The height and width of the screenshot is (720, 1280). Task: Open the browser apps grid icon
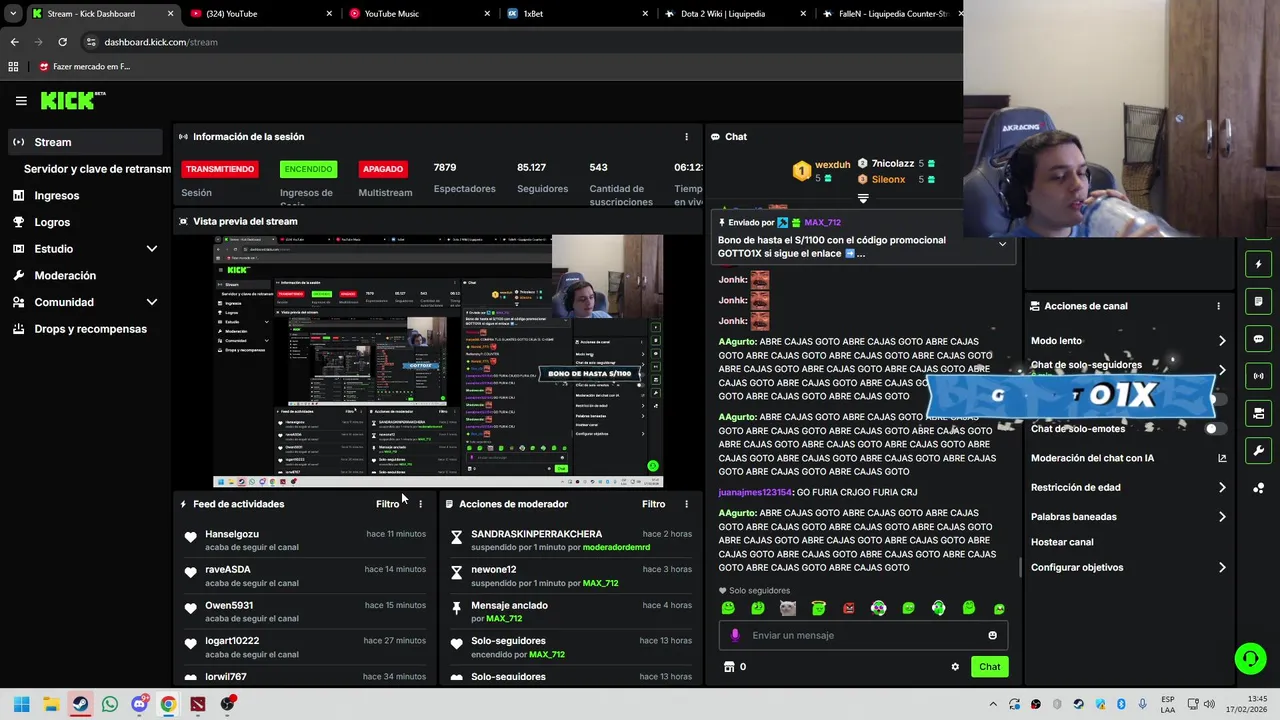13,67
